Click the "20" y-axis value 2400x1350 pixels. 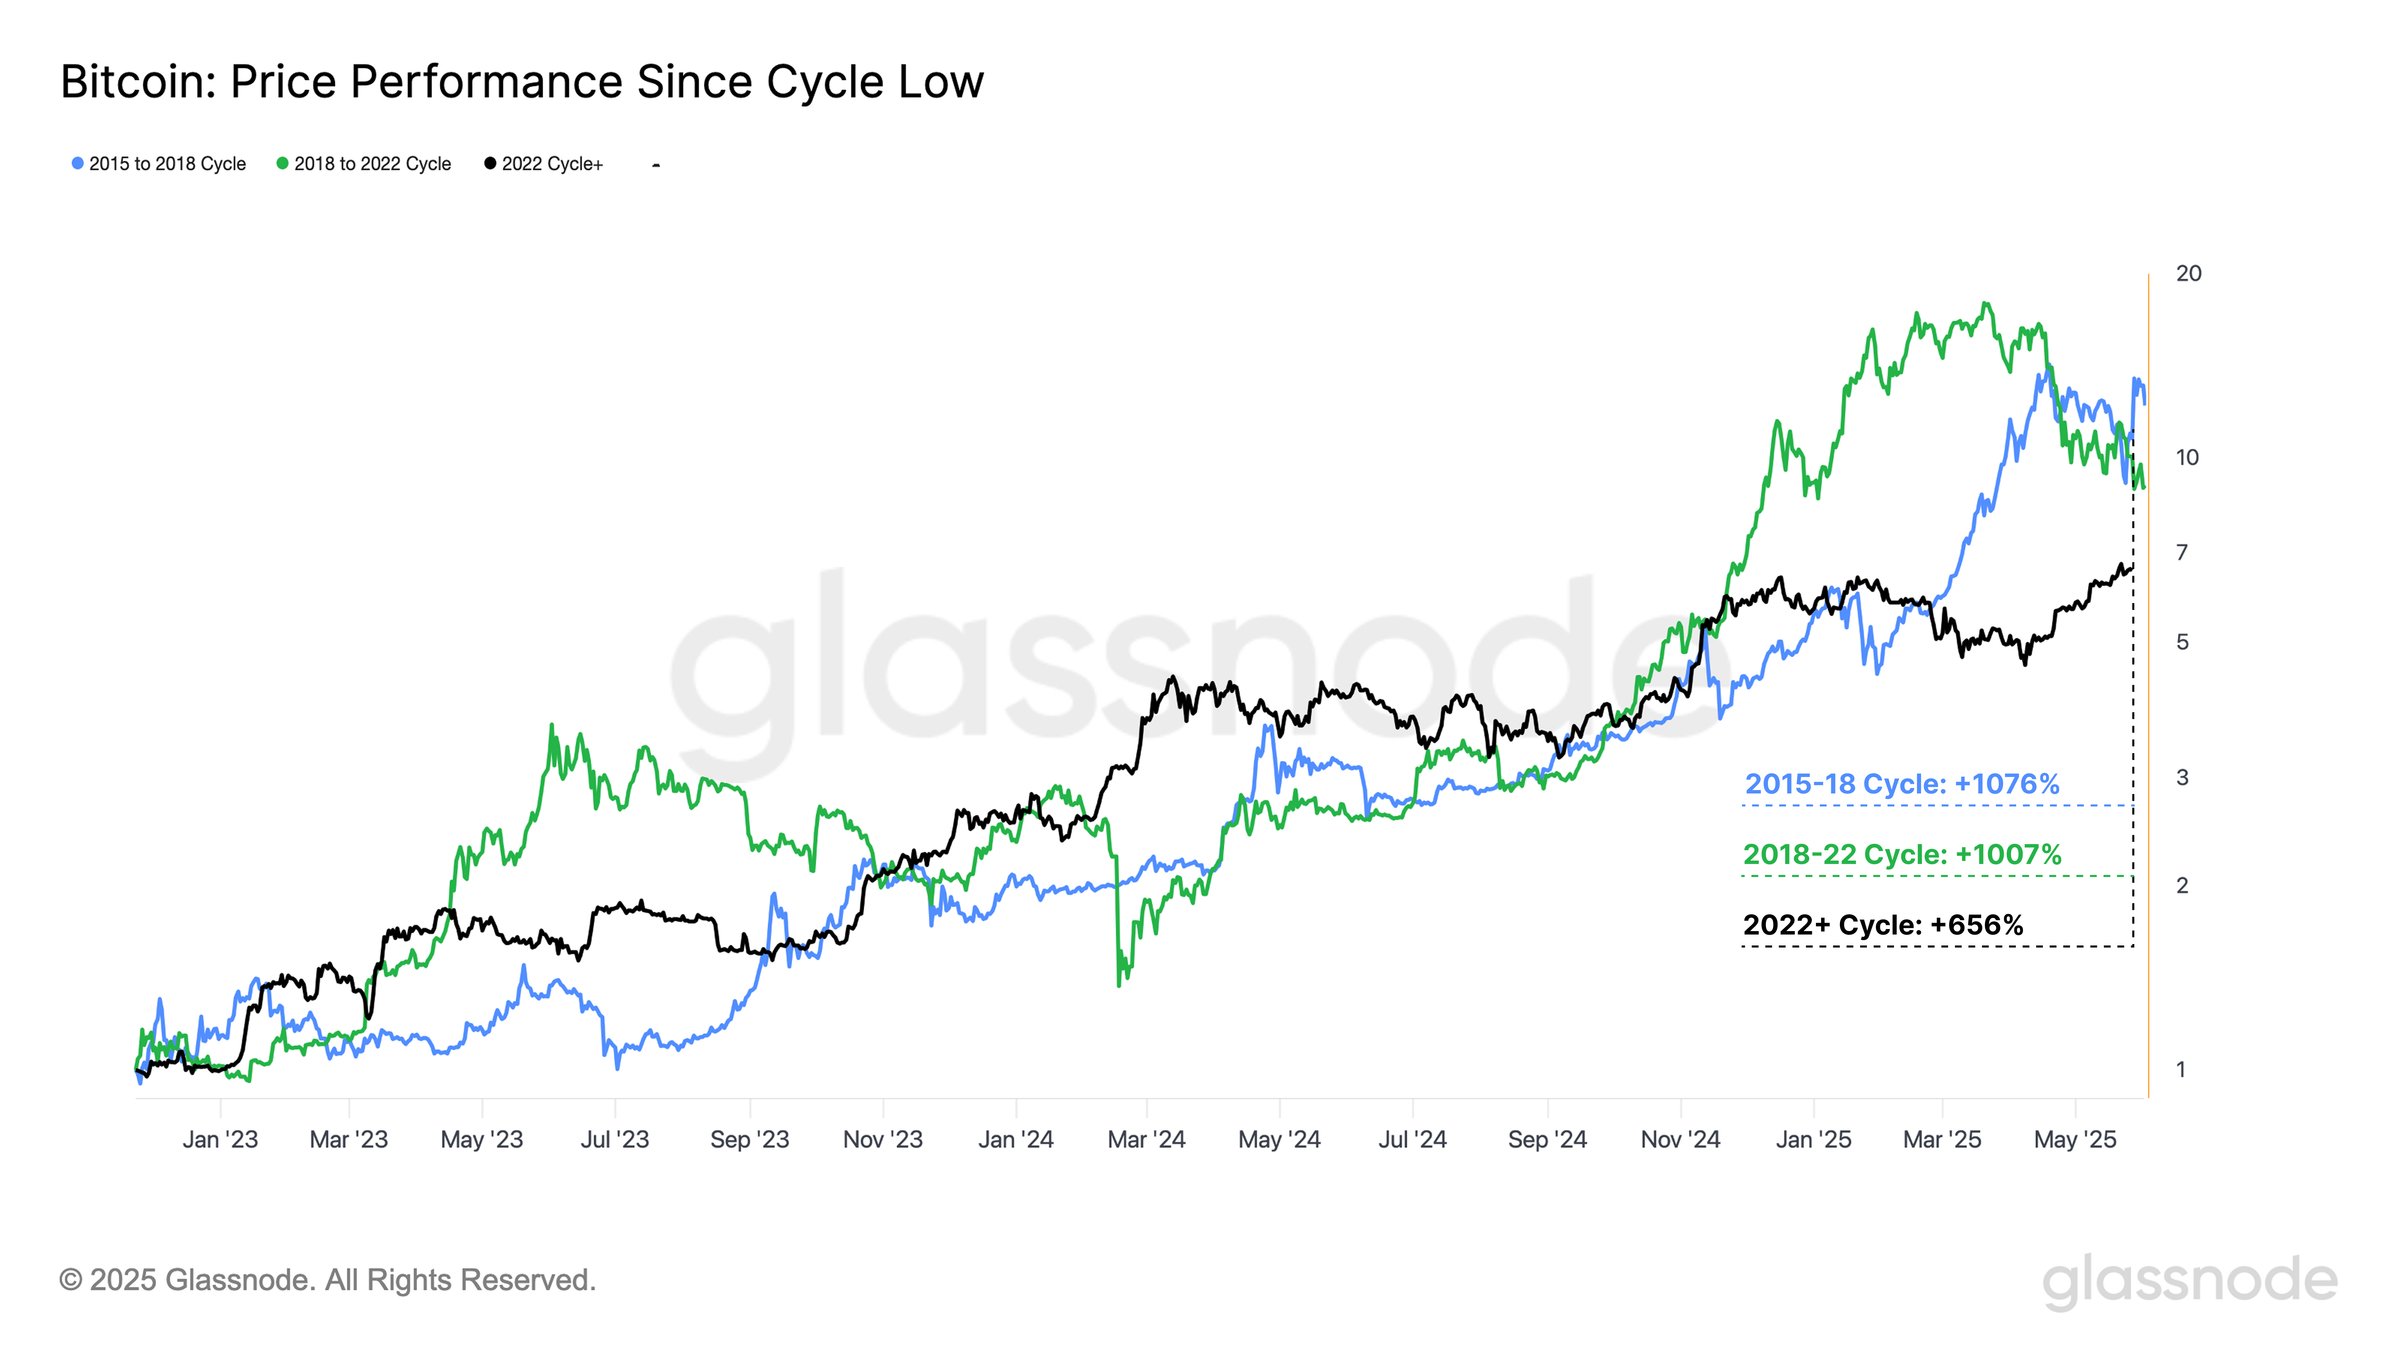[x=2188, y=274]
